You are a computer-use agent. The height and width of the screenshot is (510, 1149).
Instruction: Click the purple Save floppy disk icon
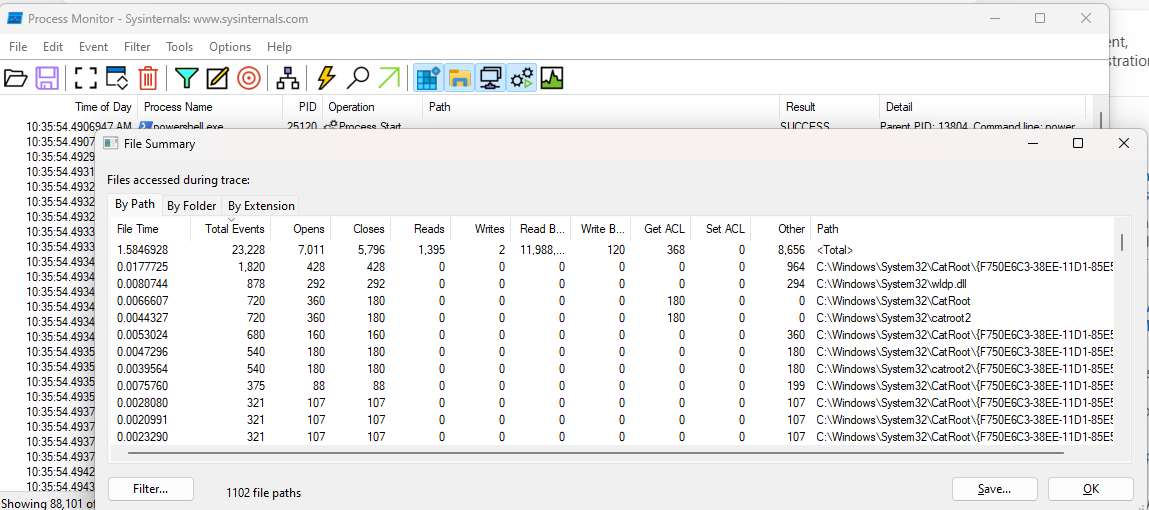point(47,78)
